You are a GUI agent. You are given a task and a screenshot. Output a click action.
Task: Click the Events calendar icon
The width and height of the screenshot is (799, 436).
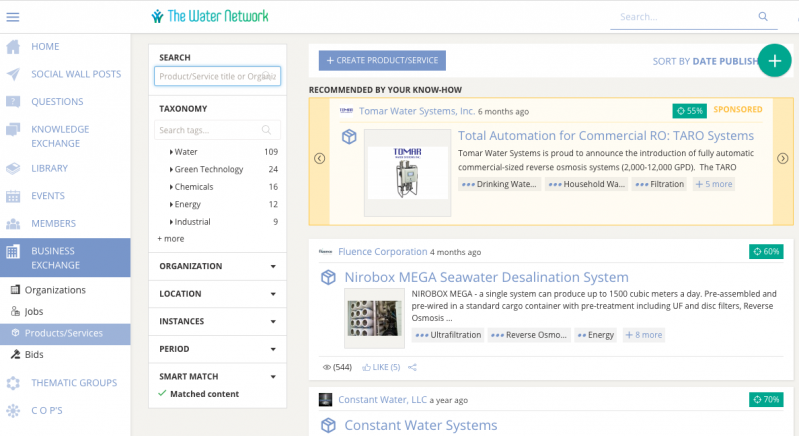(13, 196)
